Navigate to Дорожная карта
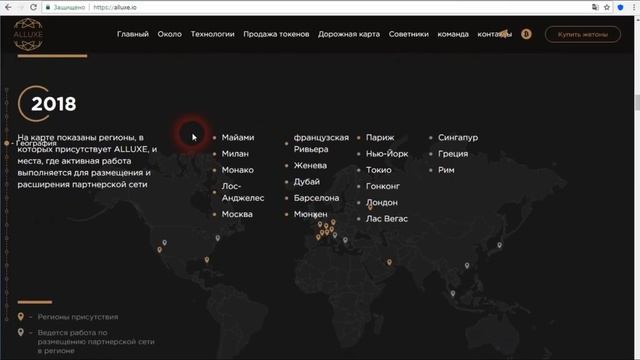The image size is (640, 360). [x=349, y=34]
